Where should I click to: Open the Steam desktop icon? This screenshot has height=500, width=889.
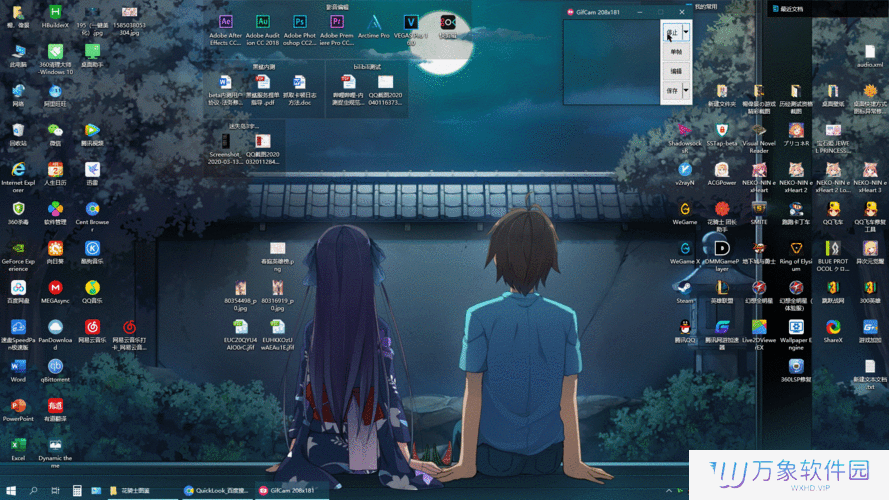coord(684,292)
